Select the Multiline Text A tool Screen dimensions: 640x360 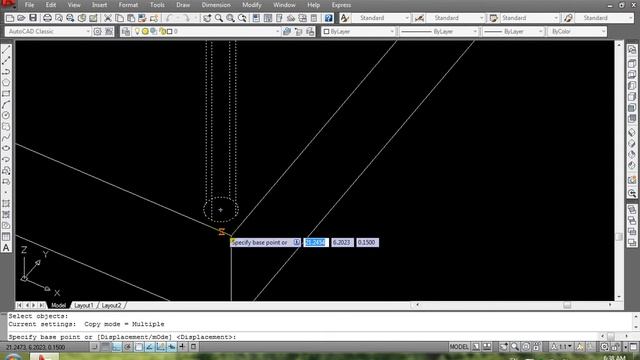[6, 248]
